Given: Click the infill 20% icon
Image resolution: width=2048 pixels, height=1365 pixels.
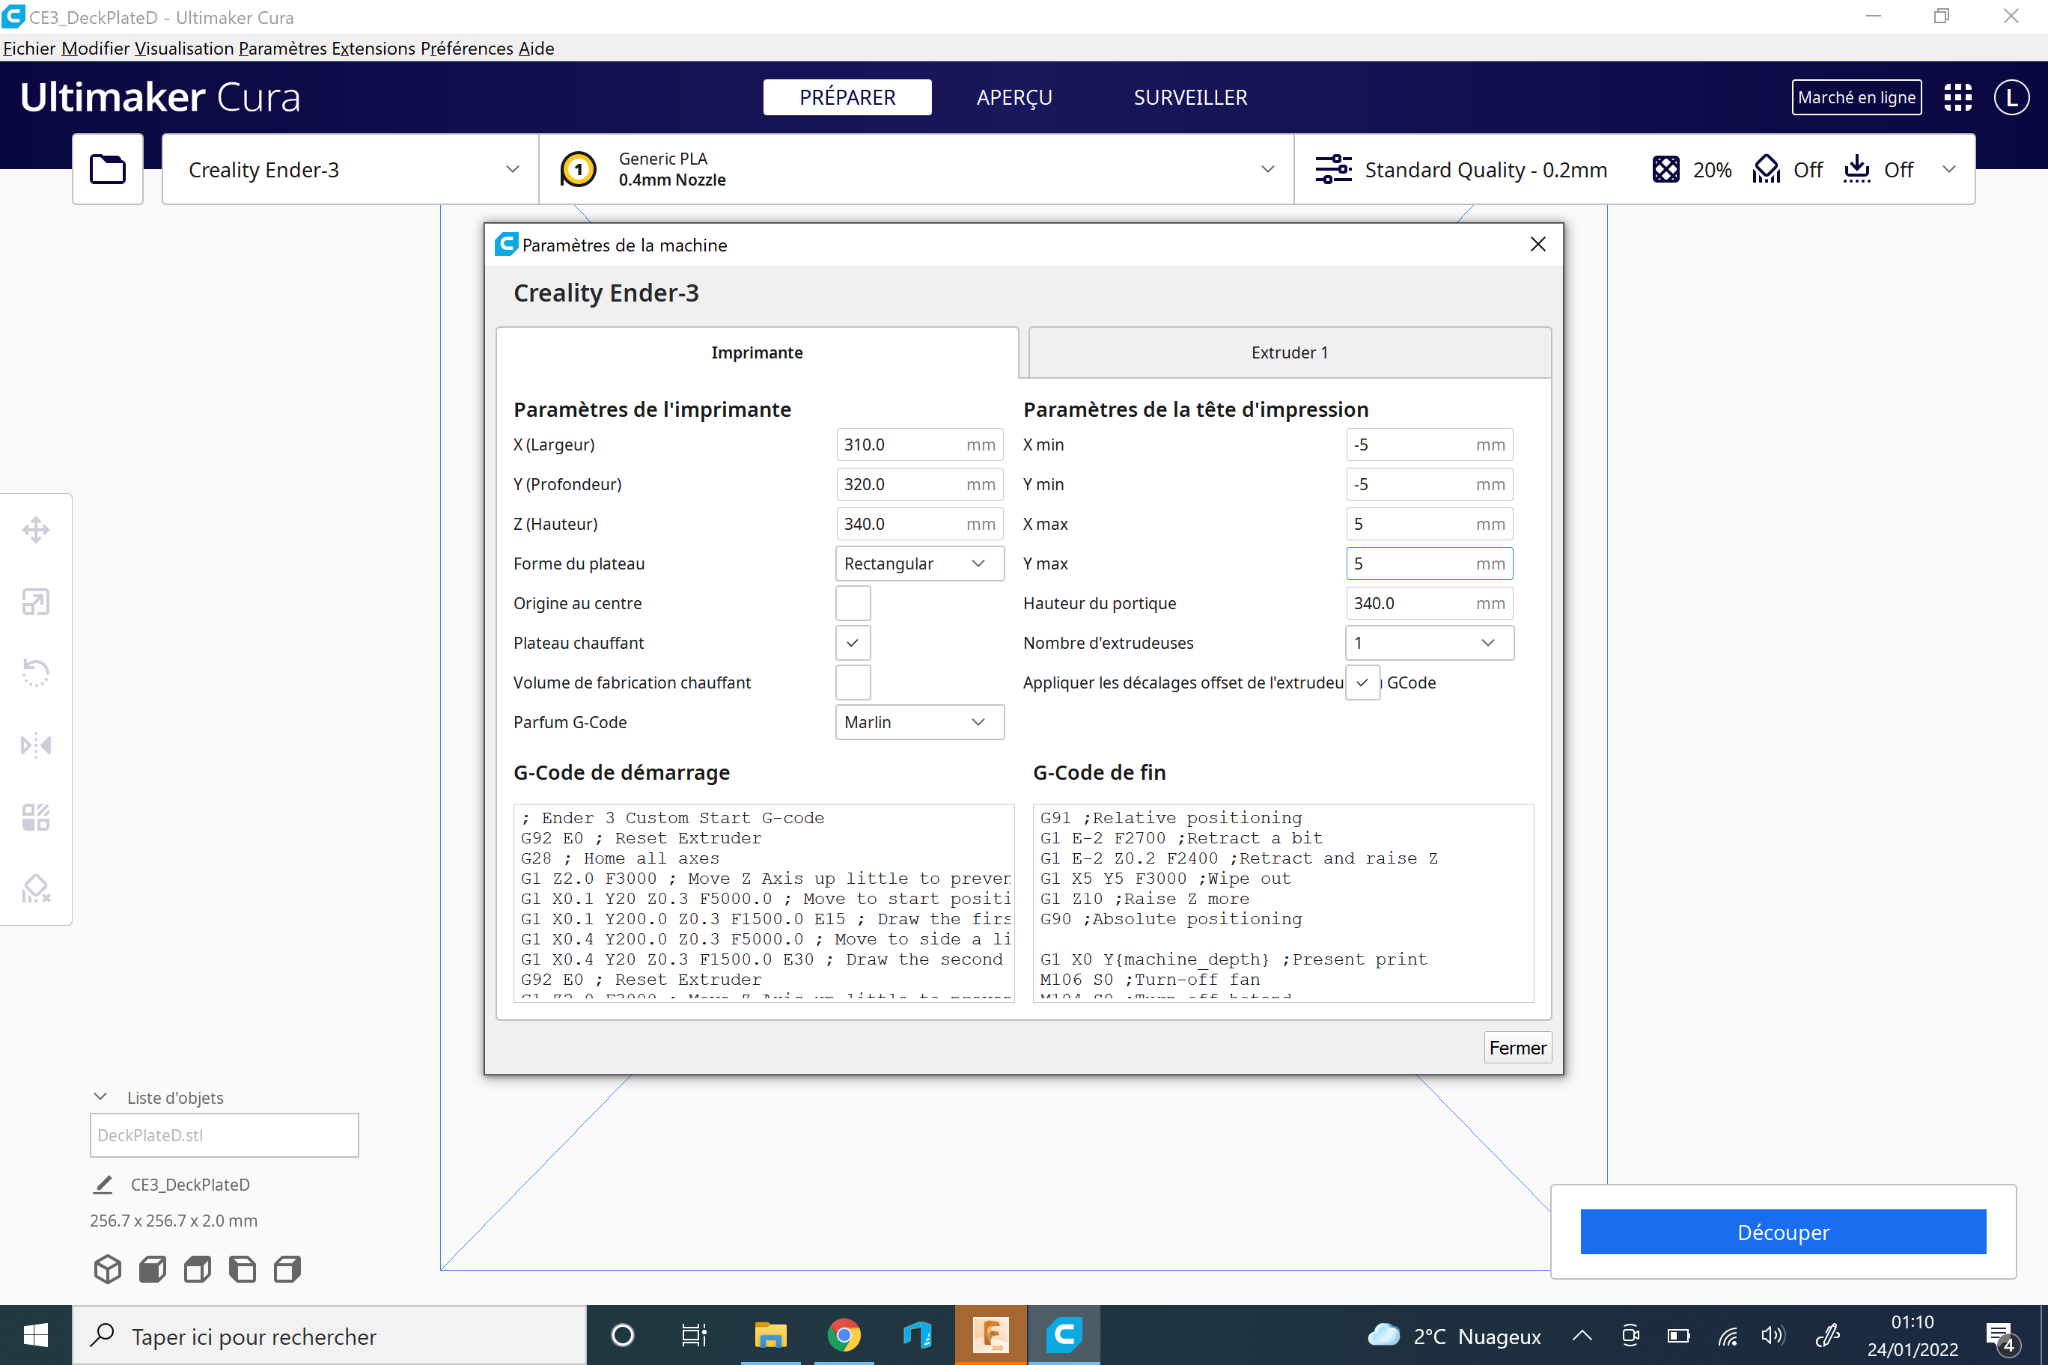Looking at the screenshot, I should pos(1666,169).
